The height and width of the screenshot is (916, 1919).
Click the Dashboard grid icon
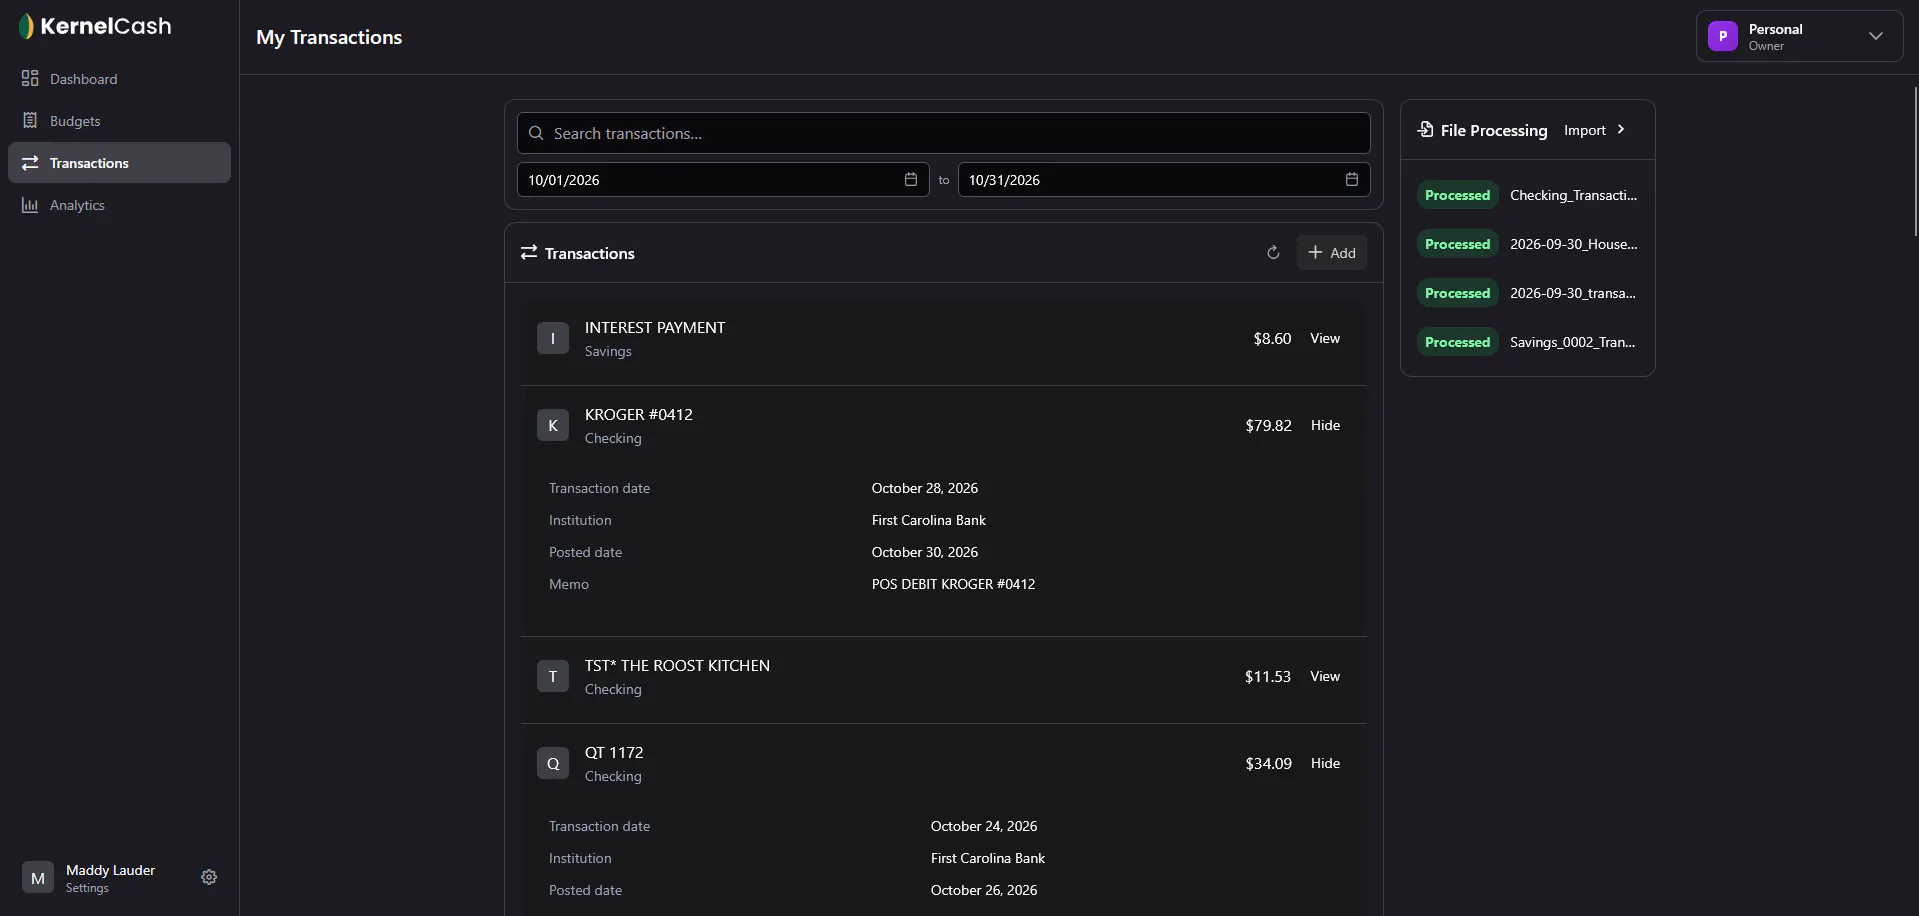click(30, 78)
